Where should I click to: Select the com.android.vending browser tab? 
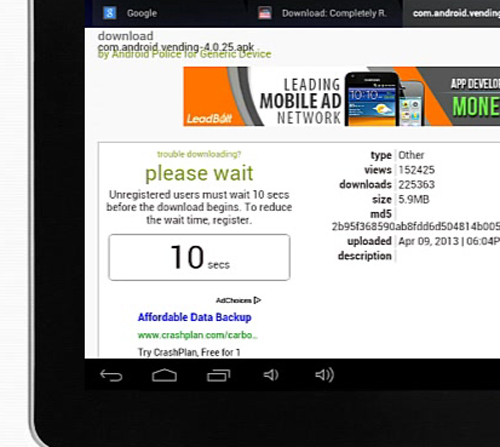click(452, 13)
